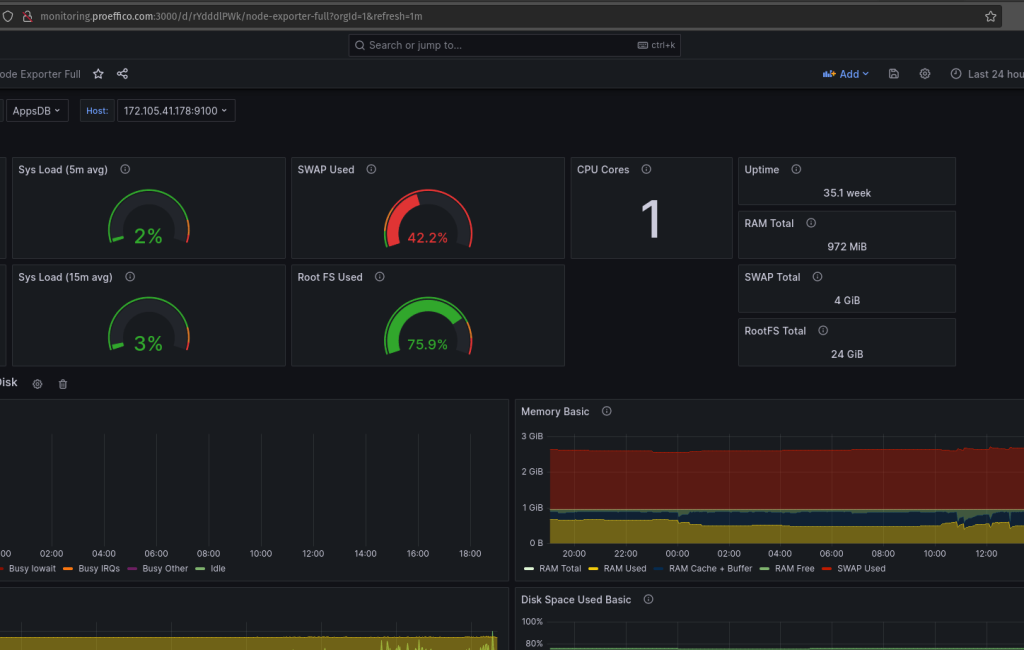1024x650 pixels.
Task: Click info icon next to CPU Cores
Action: (646, 170)
